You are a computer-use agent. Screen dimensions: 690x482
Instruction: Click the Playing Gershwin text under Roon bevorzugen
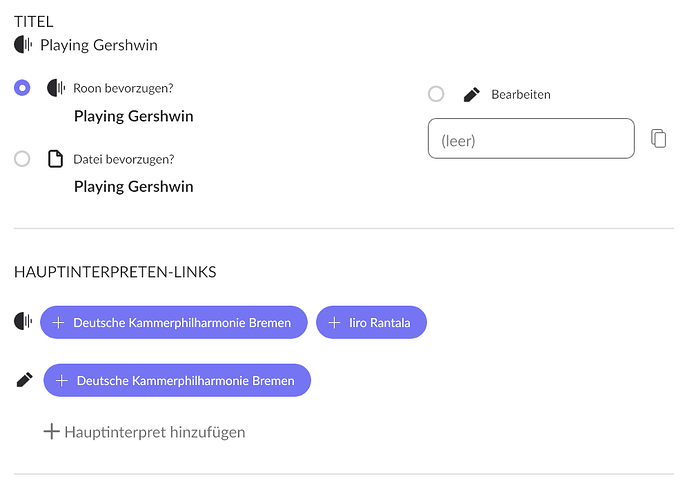[x=134, y=116]
